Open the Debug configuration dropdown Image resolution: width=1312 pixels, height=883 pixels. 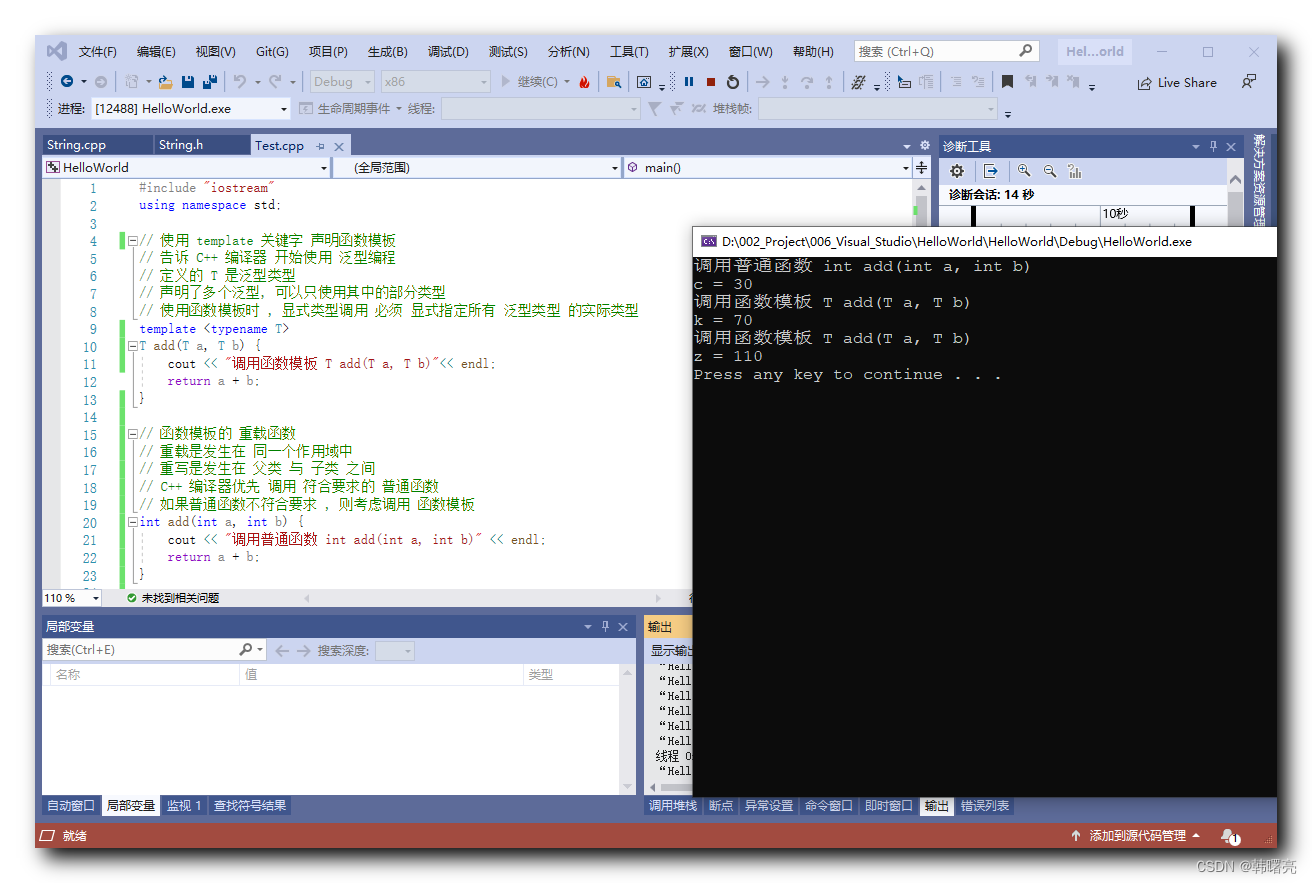tap(342, 82)
